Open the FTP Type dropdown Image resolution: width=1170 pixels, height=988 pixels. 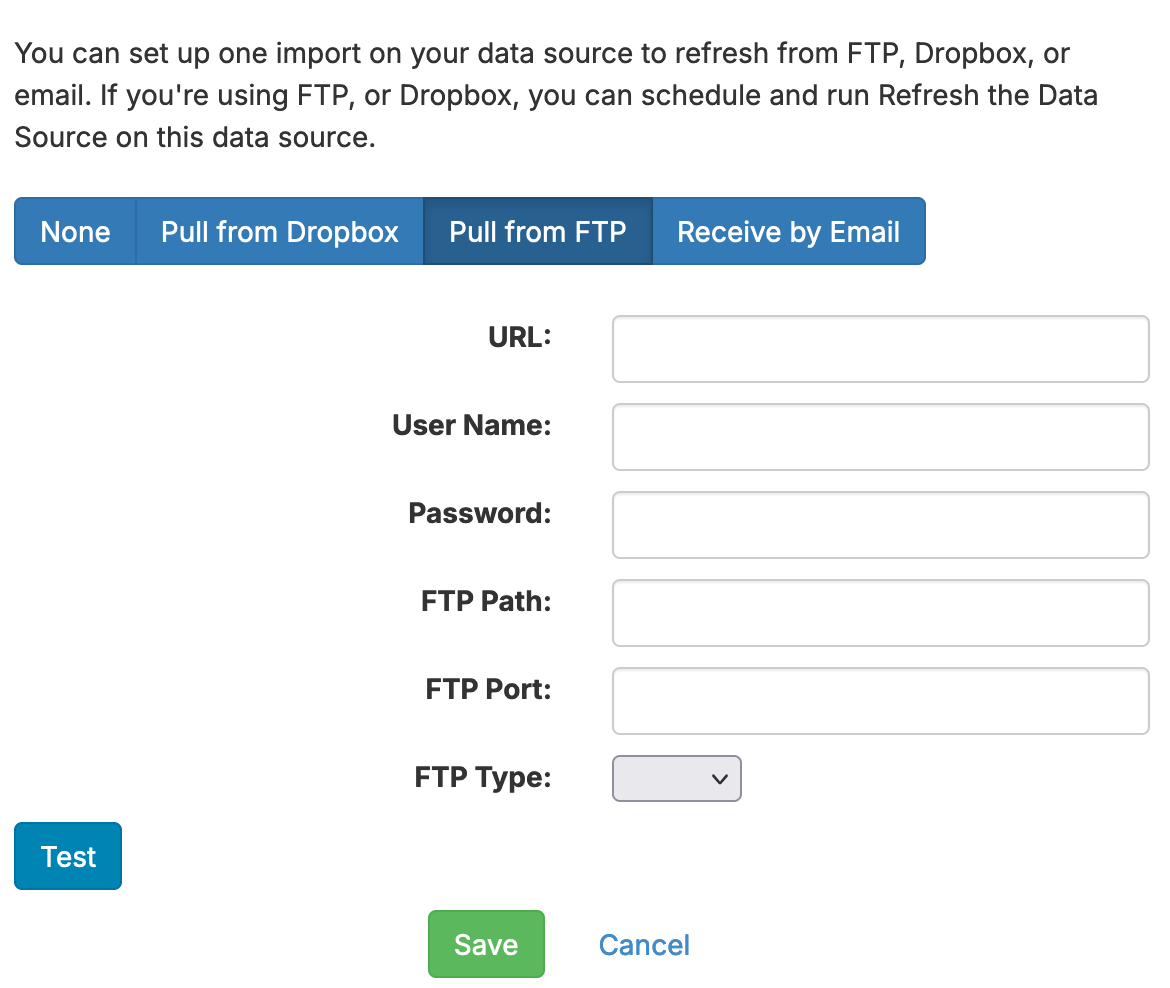tap(676, 779)
